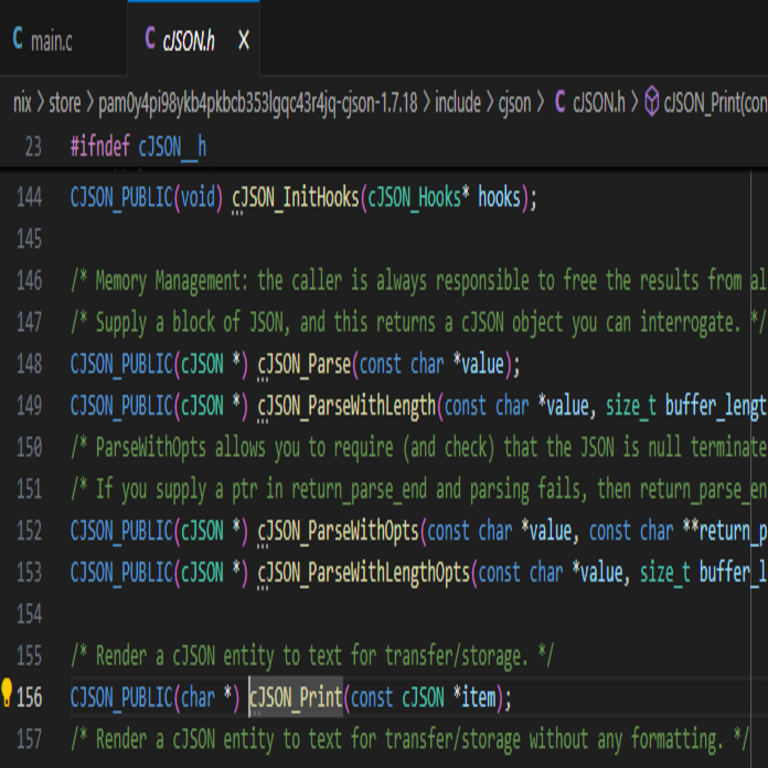Click the cJSON_Print function name on line 156

pos(296,697)
